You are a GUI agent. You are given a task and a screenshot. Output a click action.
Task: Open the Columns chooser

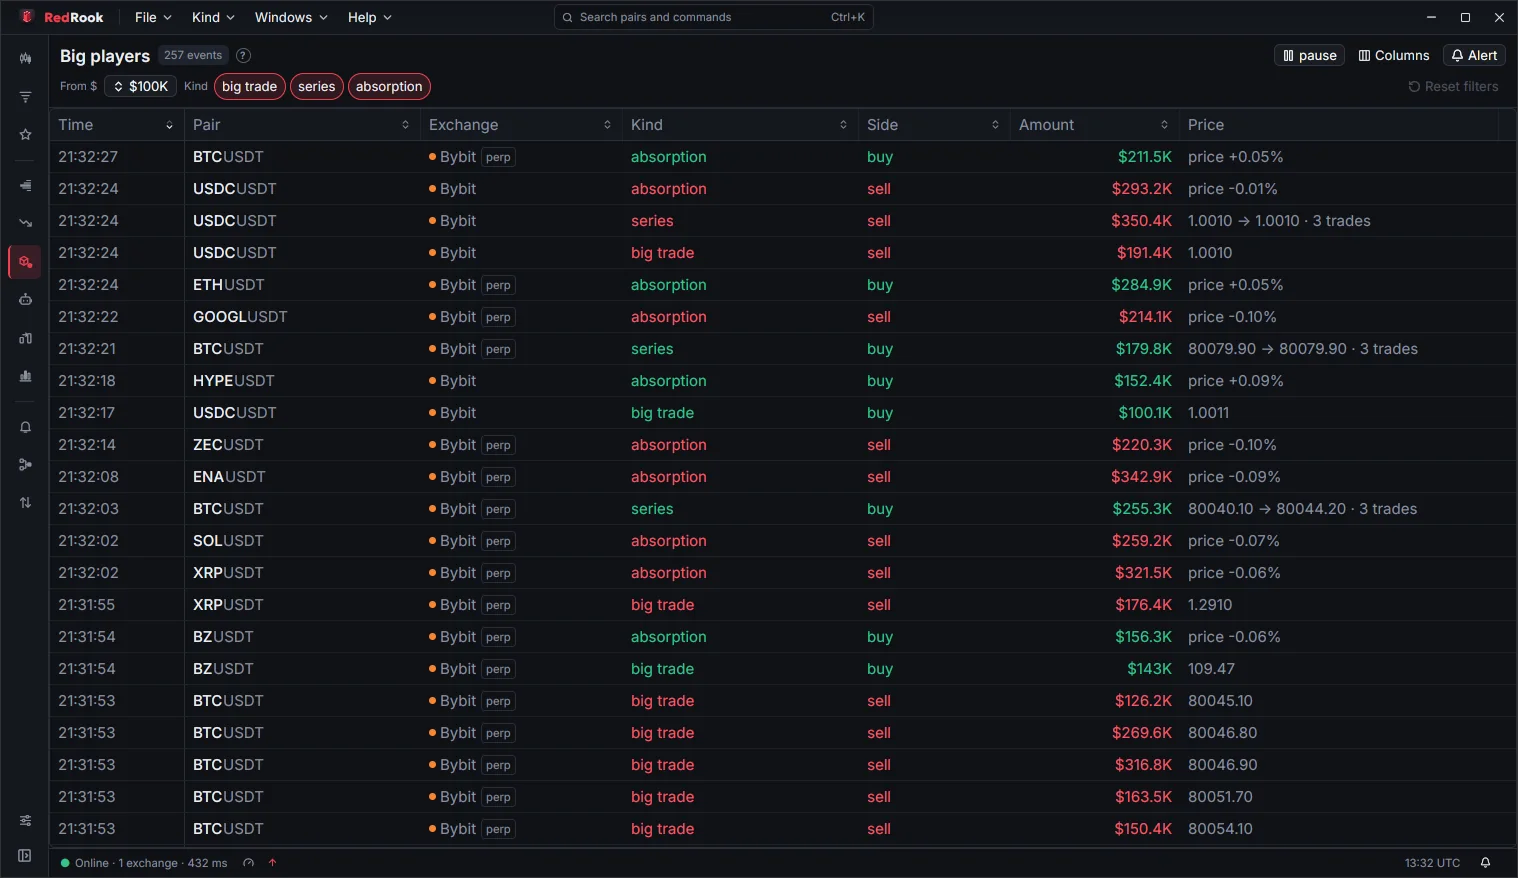(x=1394, y=56)
